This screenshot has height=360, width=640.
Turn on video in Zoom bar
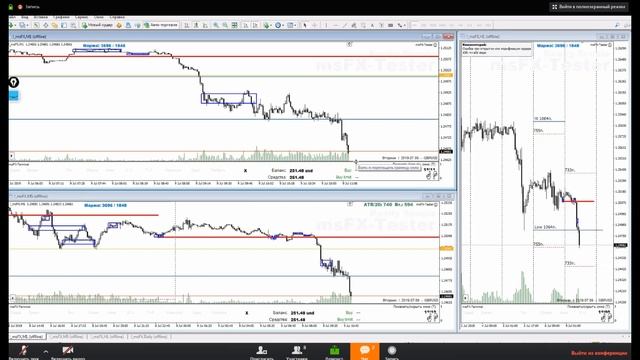coord(68,351)
